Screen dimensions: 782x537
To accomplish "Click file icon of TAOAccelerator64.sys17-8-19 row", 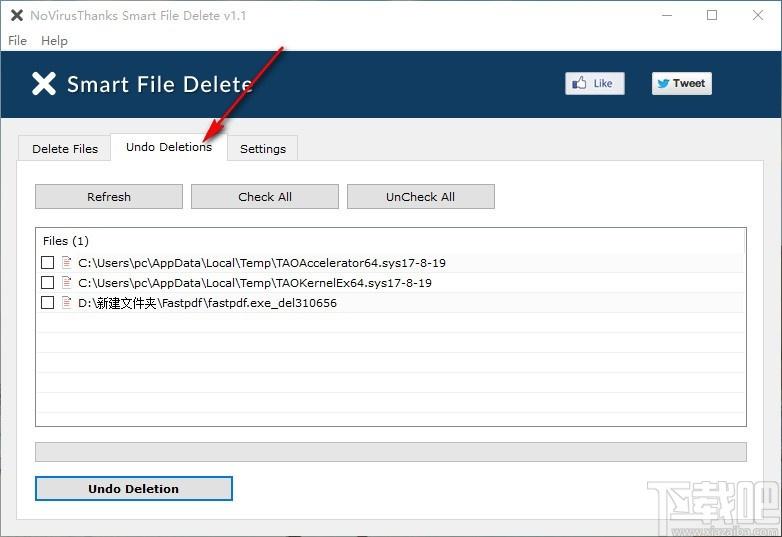I will pos(66,262).
